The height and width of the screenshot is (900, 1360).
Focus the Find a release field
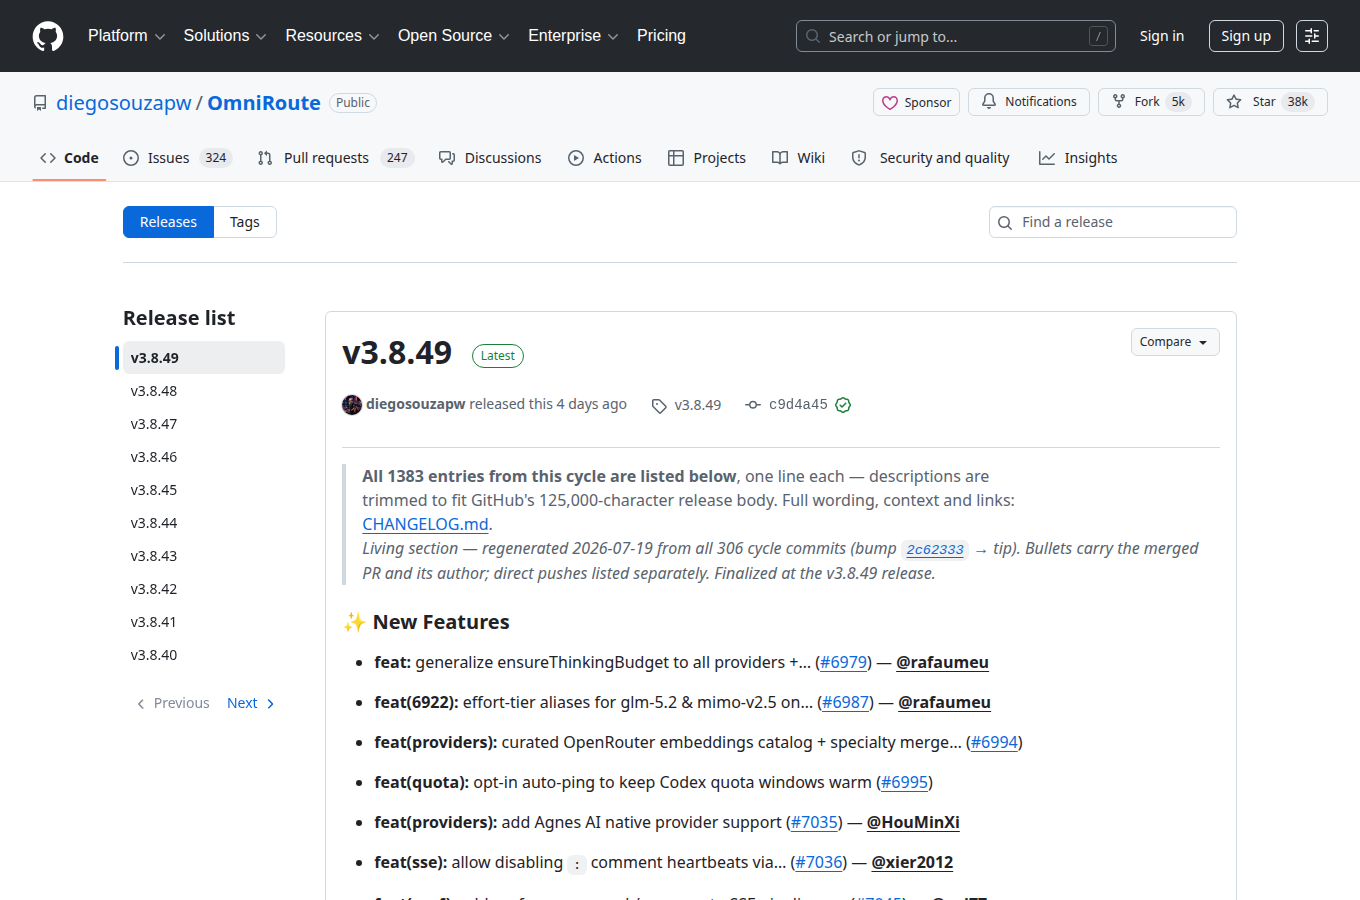click(1113, 222)
